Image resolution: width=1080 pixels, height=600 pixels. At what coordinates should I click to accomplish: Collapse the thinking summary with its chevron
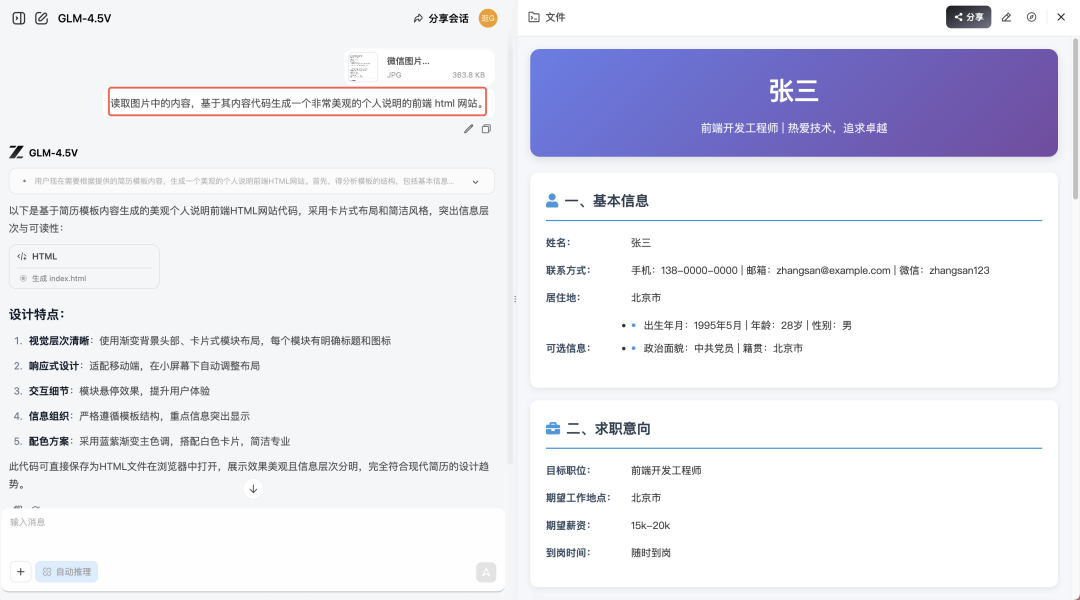click(x=477, y=181)
